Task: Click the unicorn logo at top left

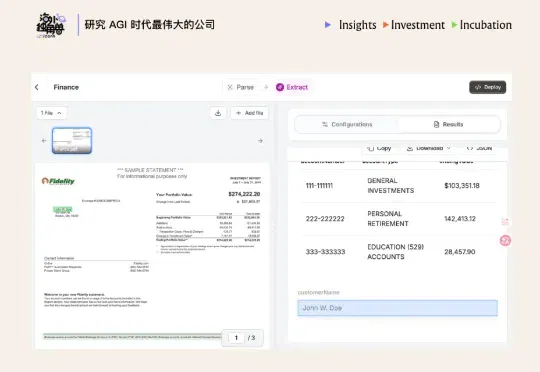Action: [x=51, y=25]
